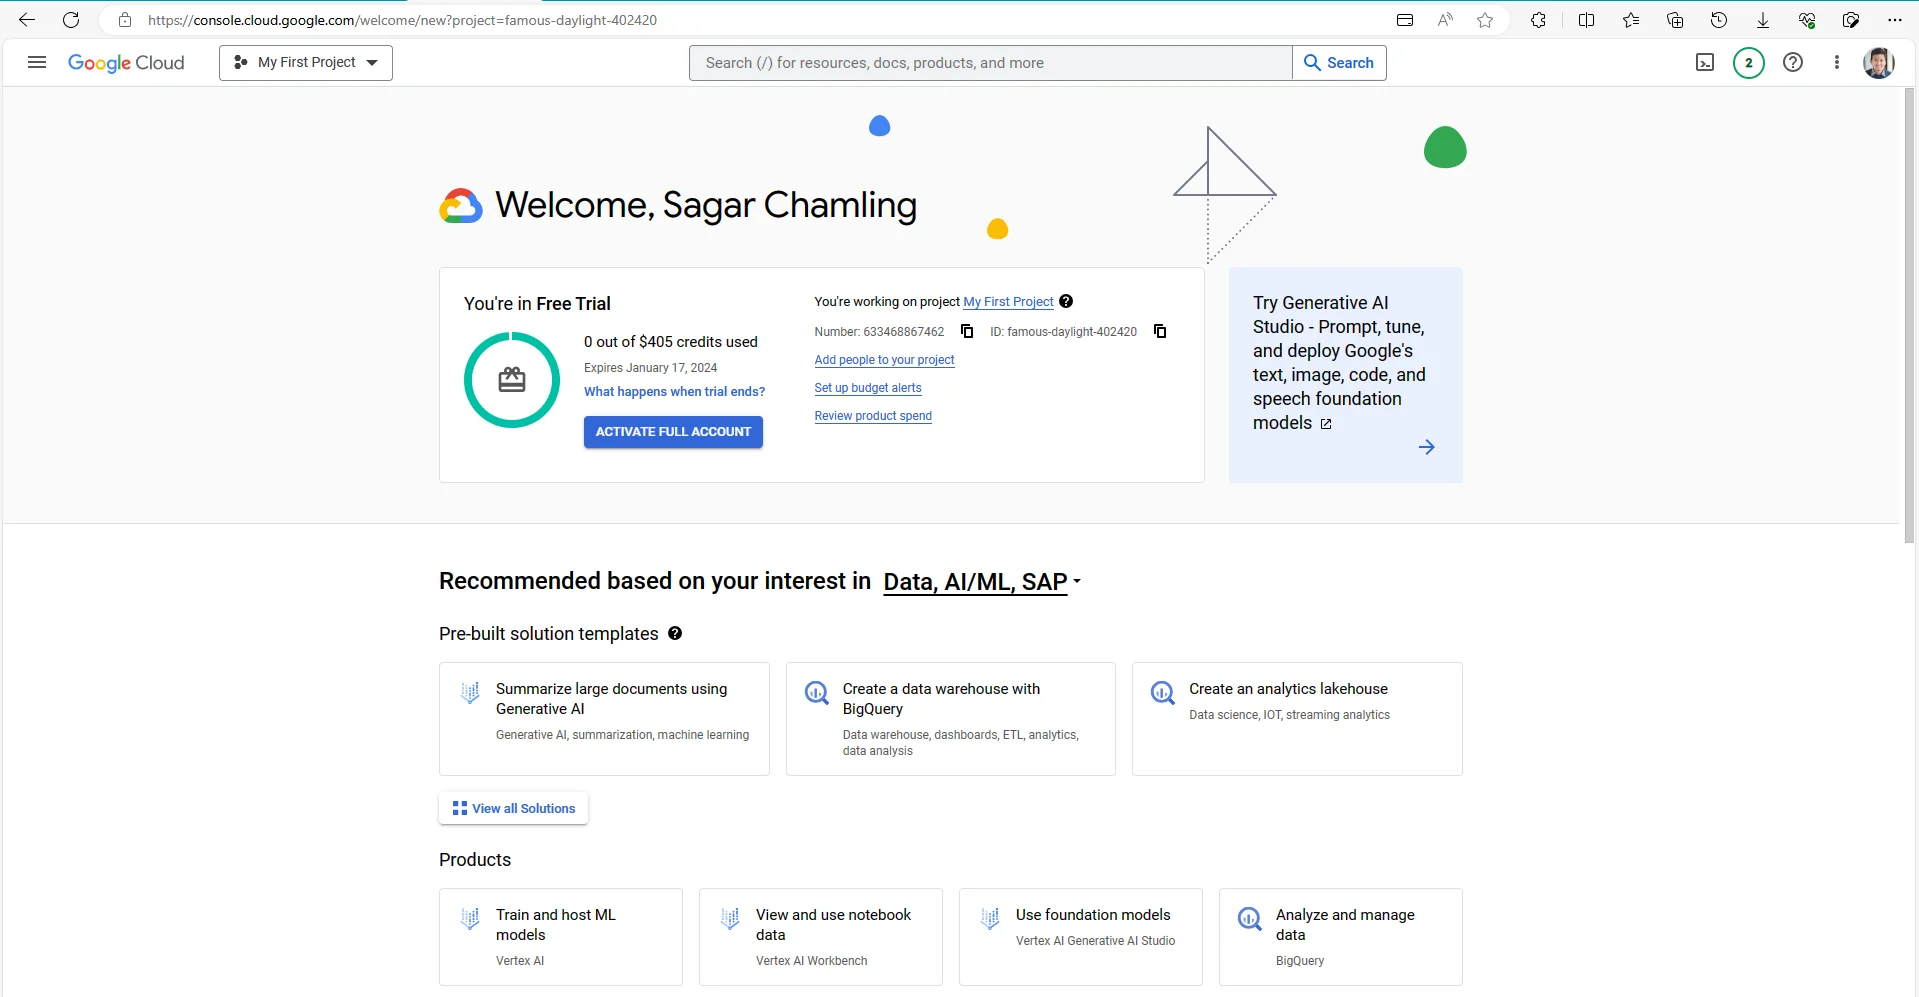Click Review product spend link
The width and height of the screenshot is (1919, 997).
[x=873, y=416]
